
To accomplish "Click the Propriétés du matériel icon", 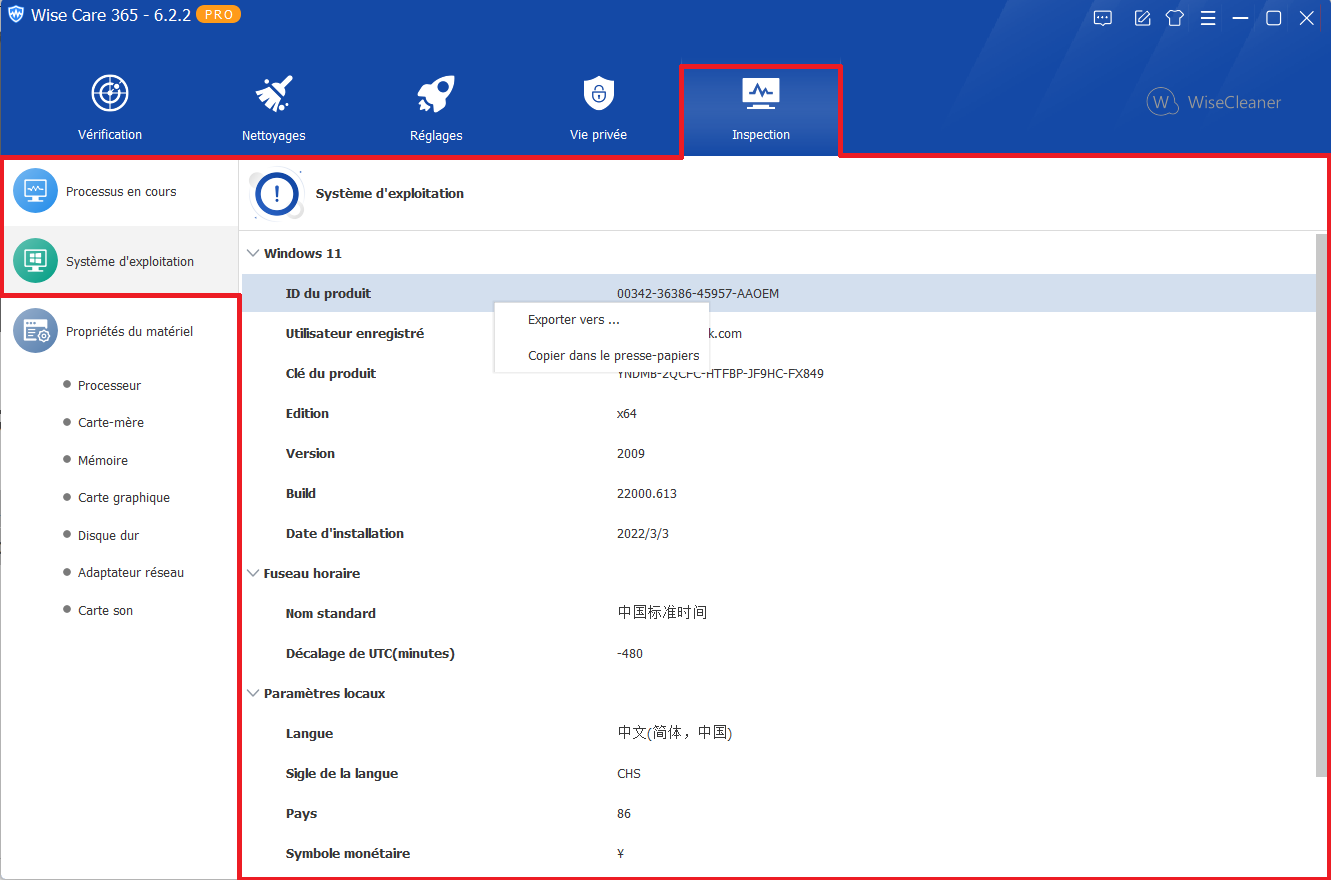I will (35, 331).
